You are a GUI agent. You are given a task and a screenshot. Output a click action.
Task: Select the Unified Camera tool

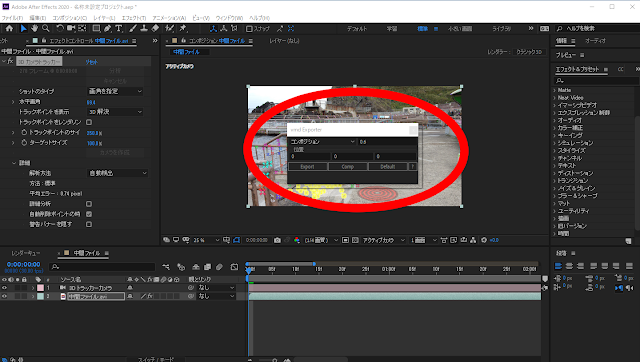click(71, 29)
